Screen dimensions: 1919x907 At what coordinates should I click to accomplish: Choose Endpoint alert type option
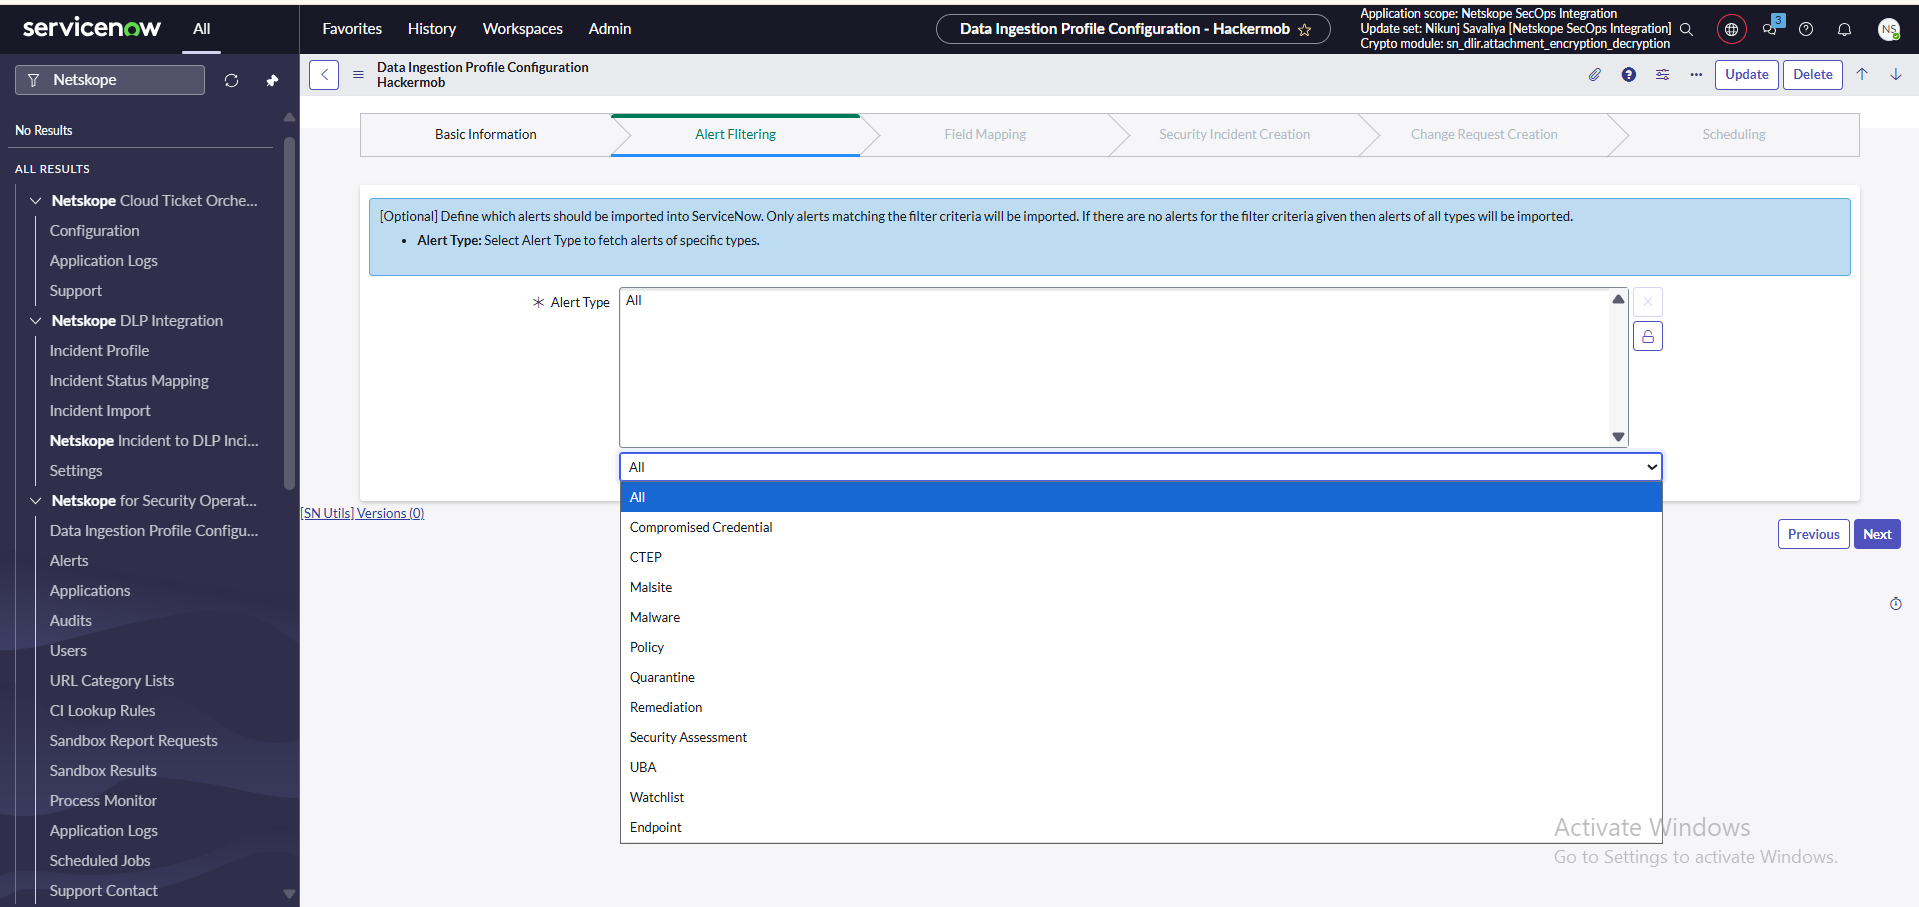1141,827
